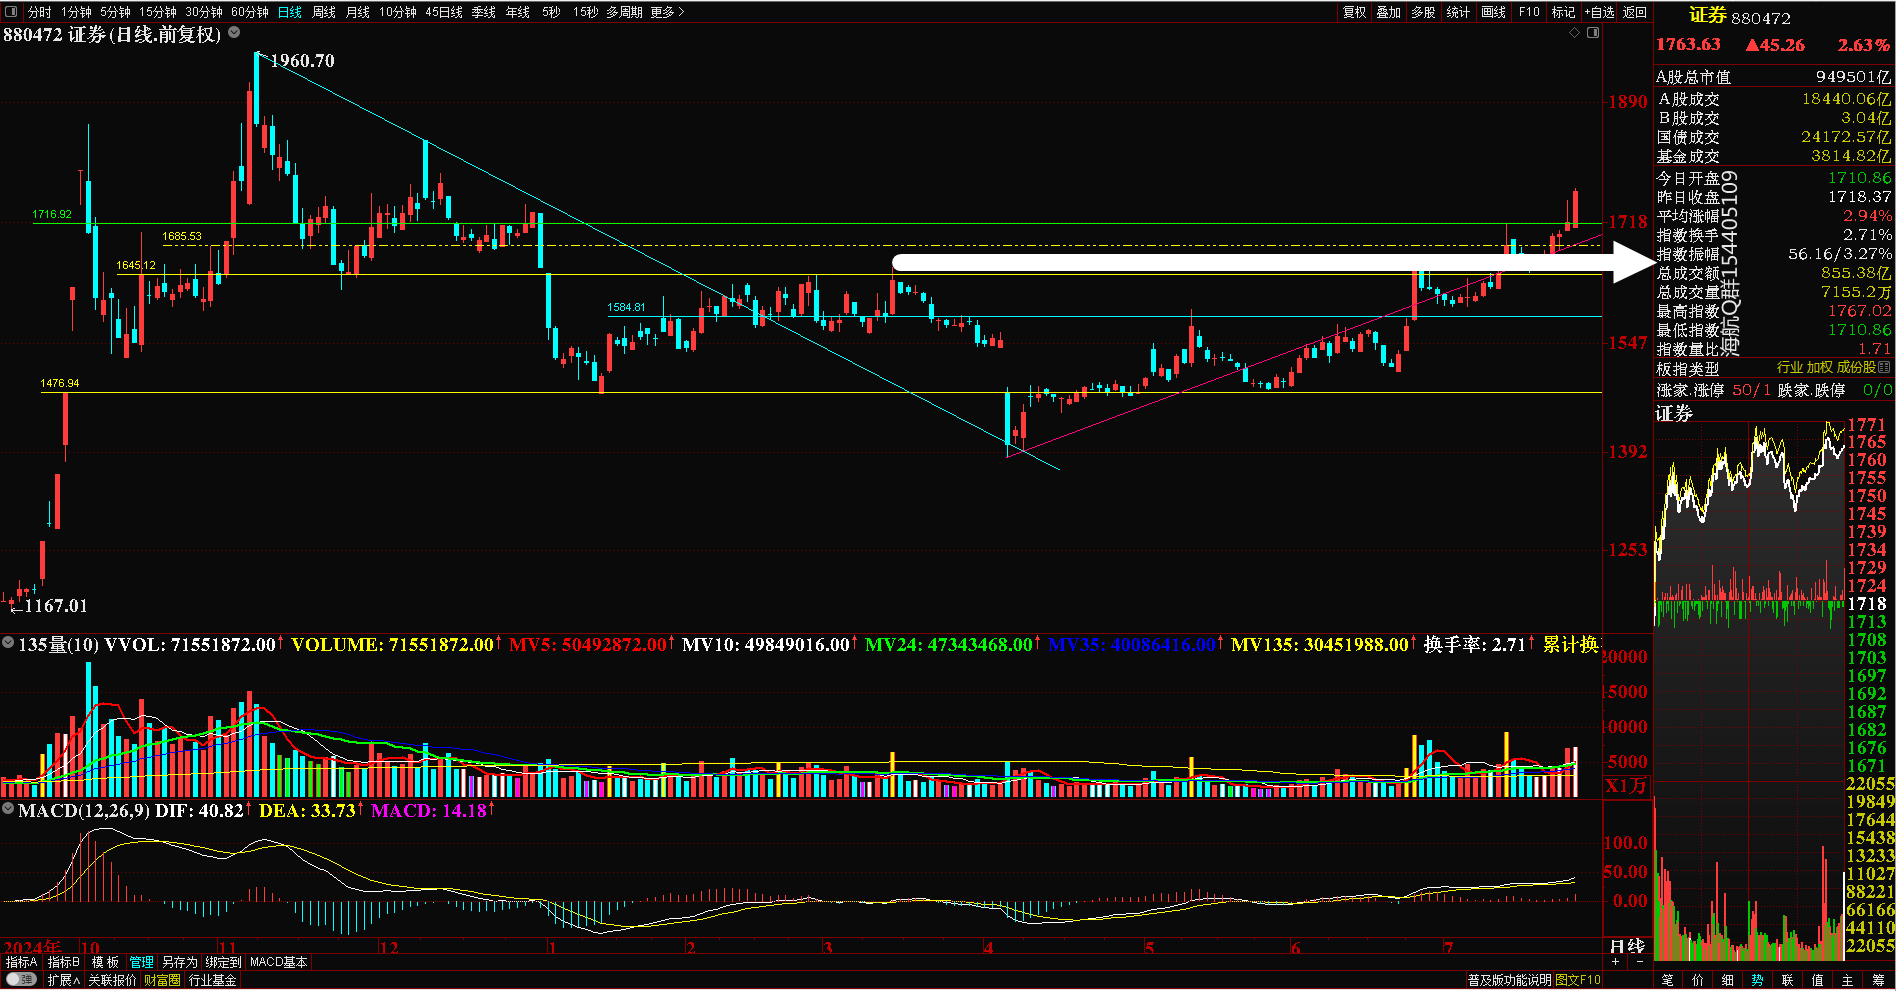Open 行业基金 sector funds tab
Image resolution: width=1897 pixels, height=991 pixels.
point(213,980)
